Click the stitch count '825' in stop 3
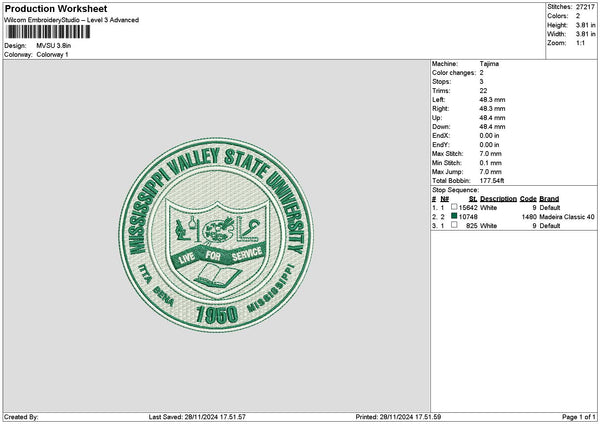This screenshot has width=600, height=424. 471,226
